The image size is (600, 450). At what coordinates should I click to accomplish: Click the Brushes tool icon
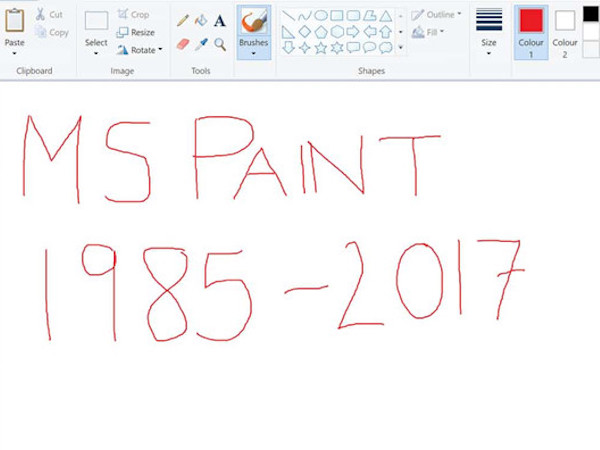[x=254, y=21]
